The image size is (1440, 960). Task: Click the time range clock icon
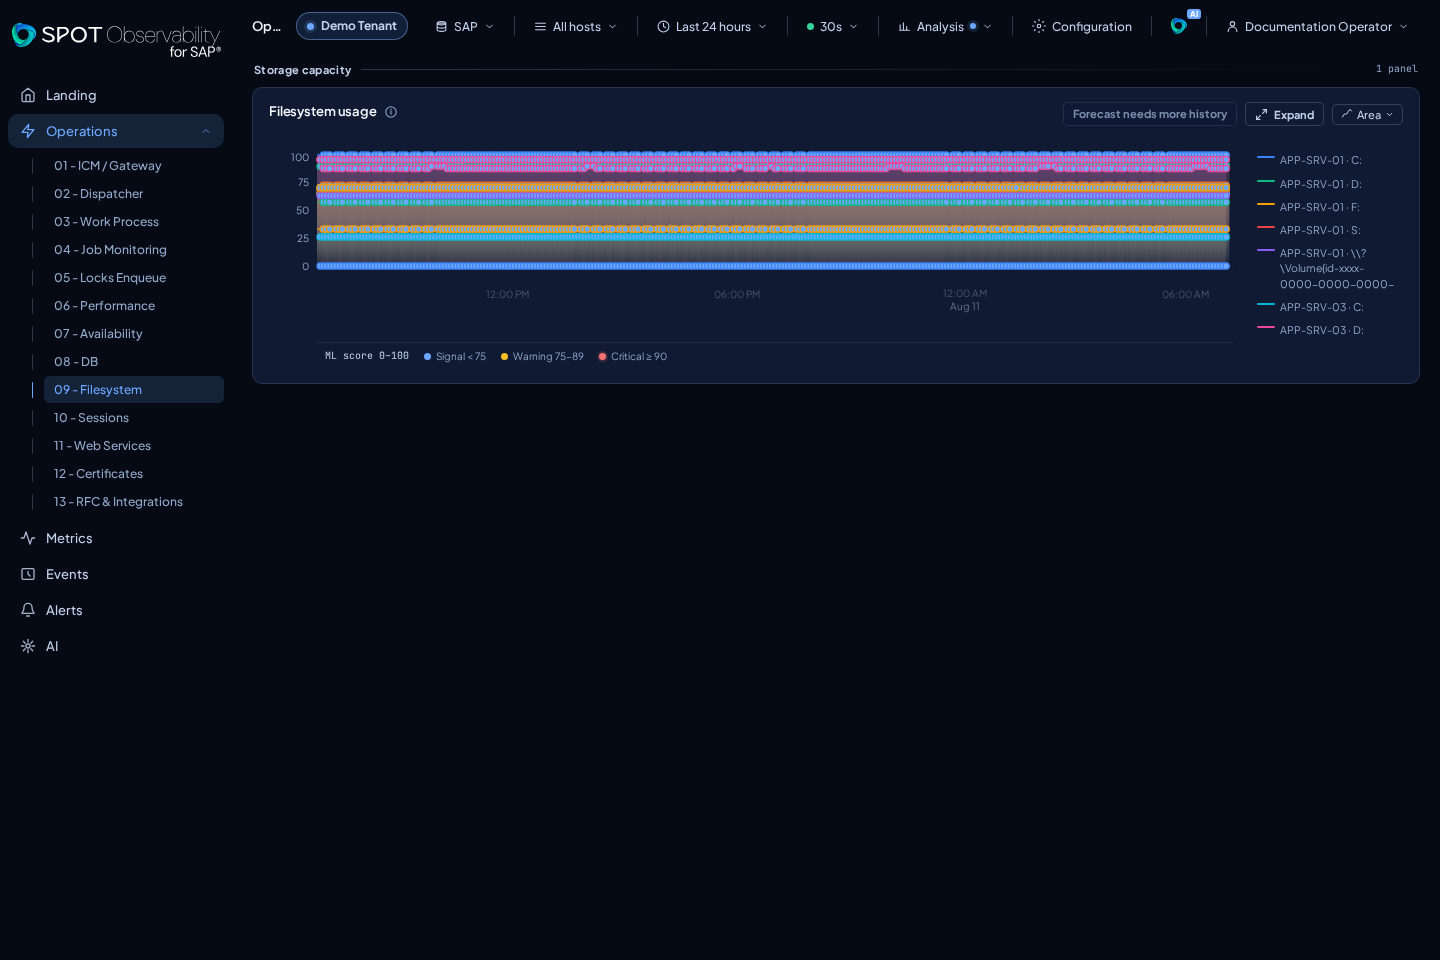coord(663,27)
